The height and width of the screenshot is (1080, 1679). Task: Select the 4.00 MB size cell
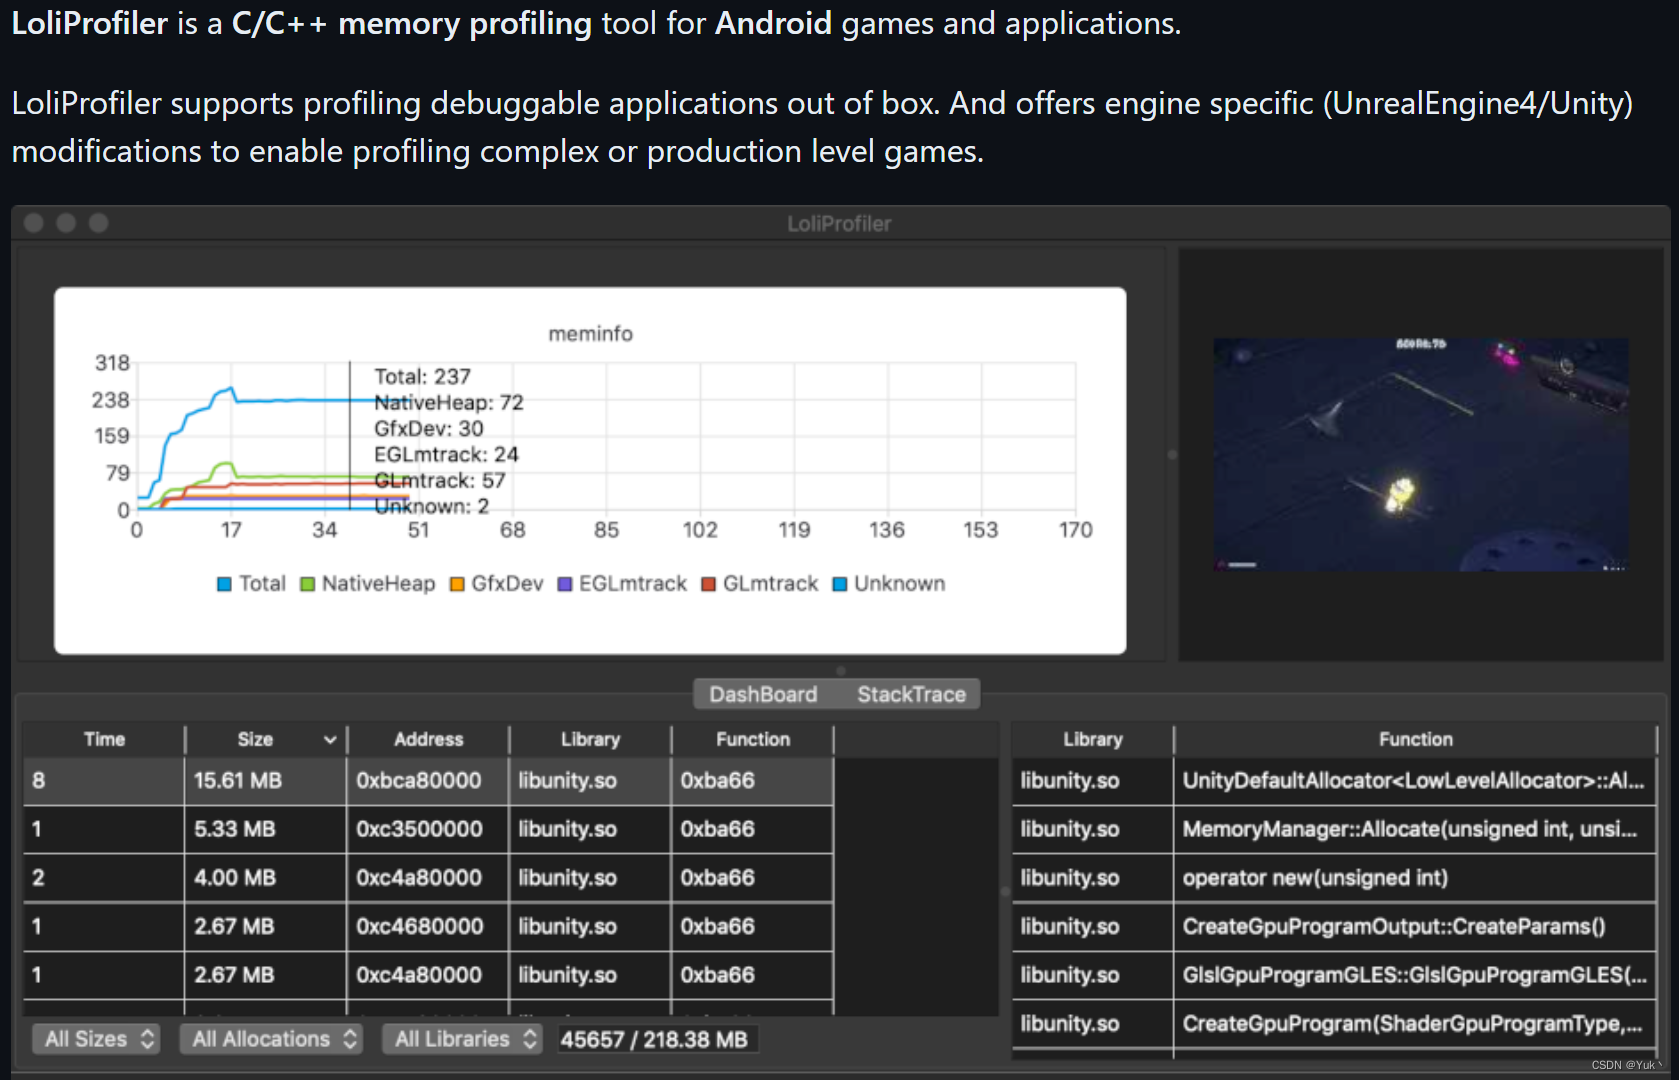click(x=266, y=878)
